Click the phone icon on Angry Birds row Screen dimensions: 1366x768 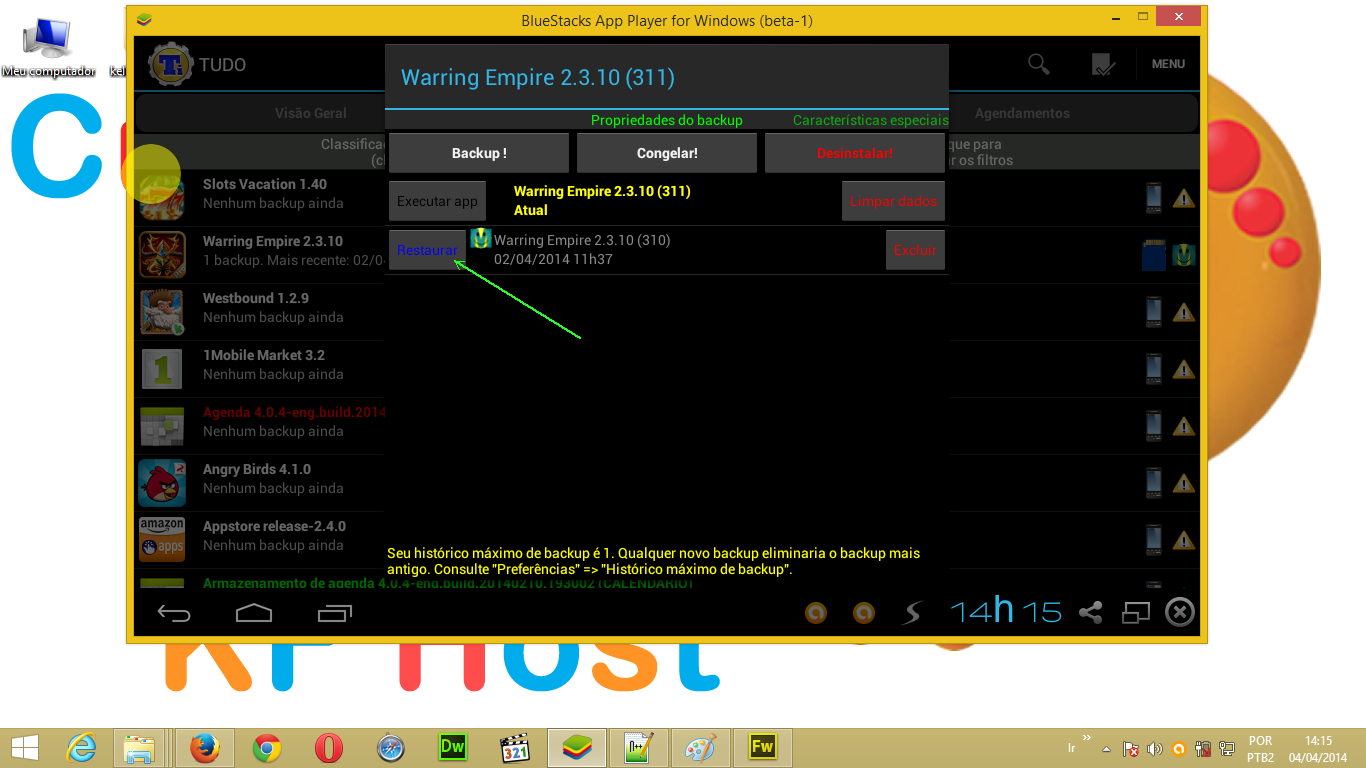tap(1154, 483)
